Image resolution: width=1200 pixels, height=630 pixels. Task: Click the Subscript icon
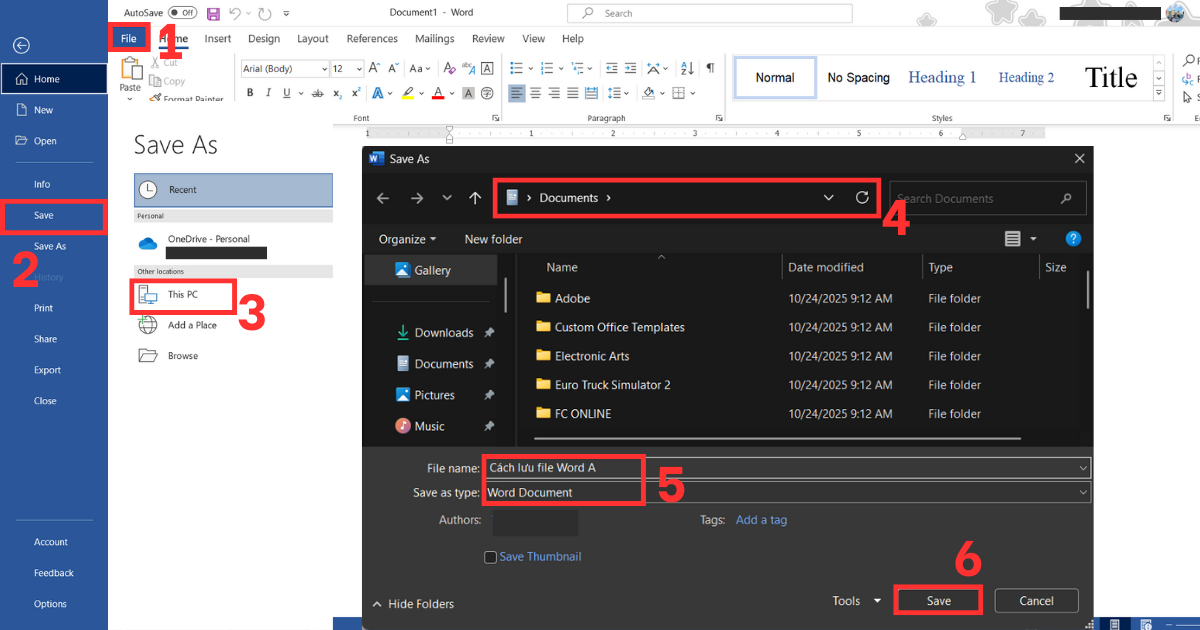(x=336, y=92)
